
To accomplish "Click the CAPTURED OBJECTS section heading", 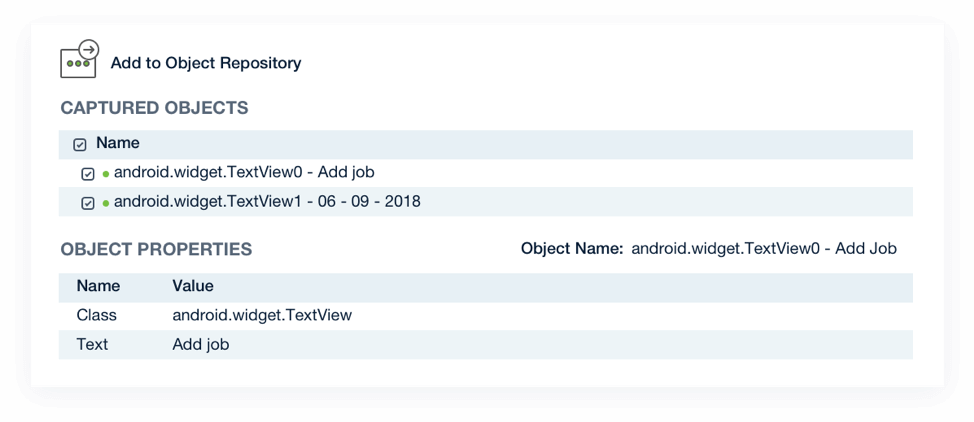I will pos(154,108).
